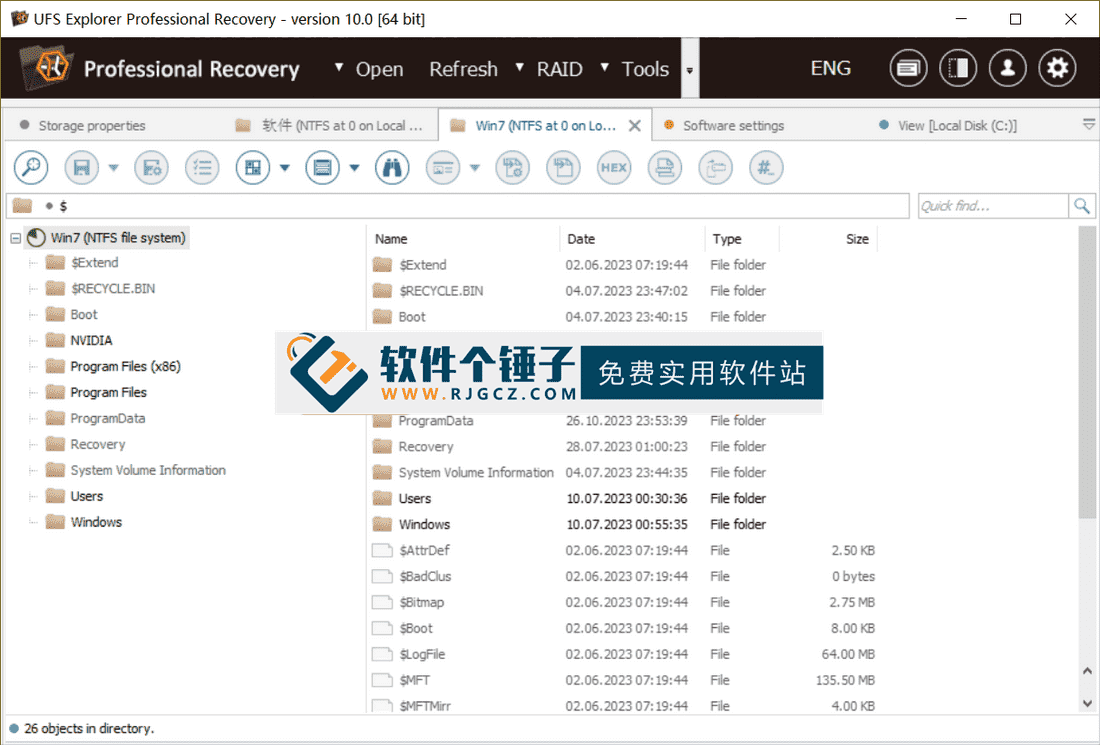1100x745 pixels.
Task: Open the settings gear in the header
Action: click(1057, 67)
